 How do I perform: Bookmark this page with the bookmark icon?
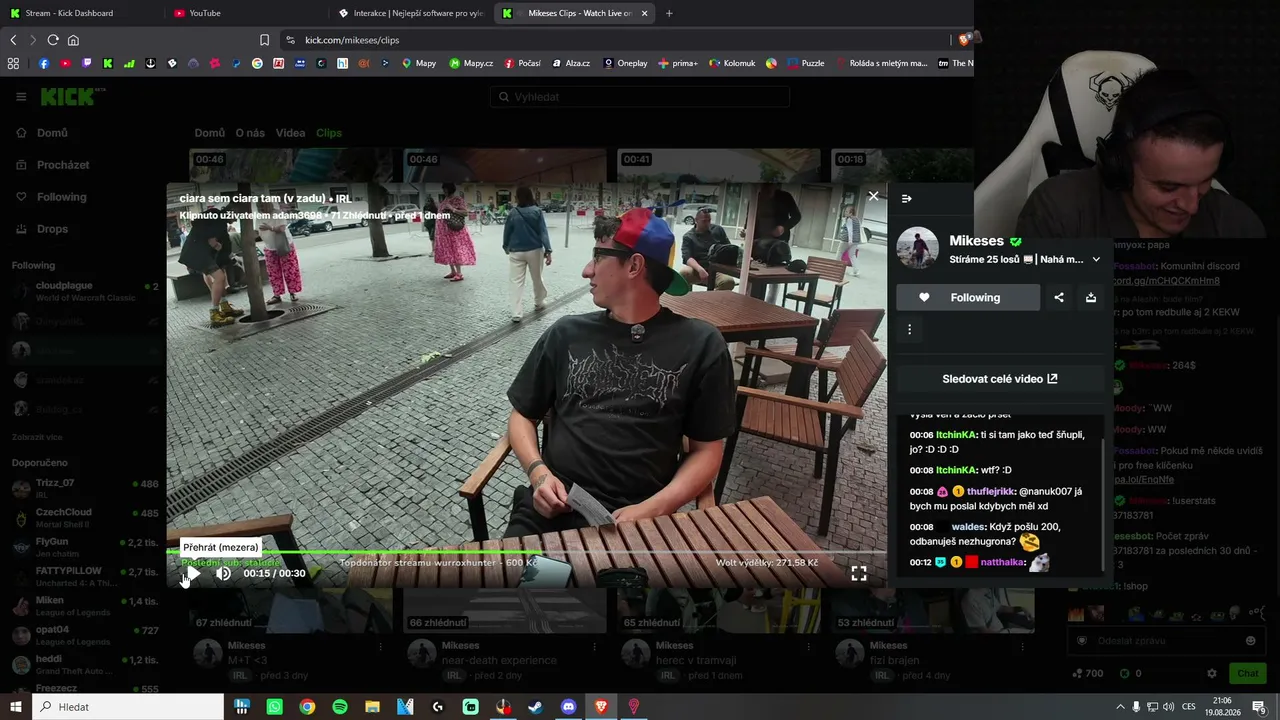pyautogui.click(x=264, y=40)
